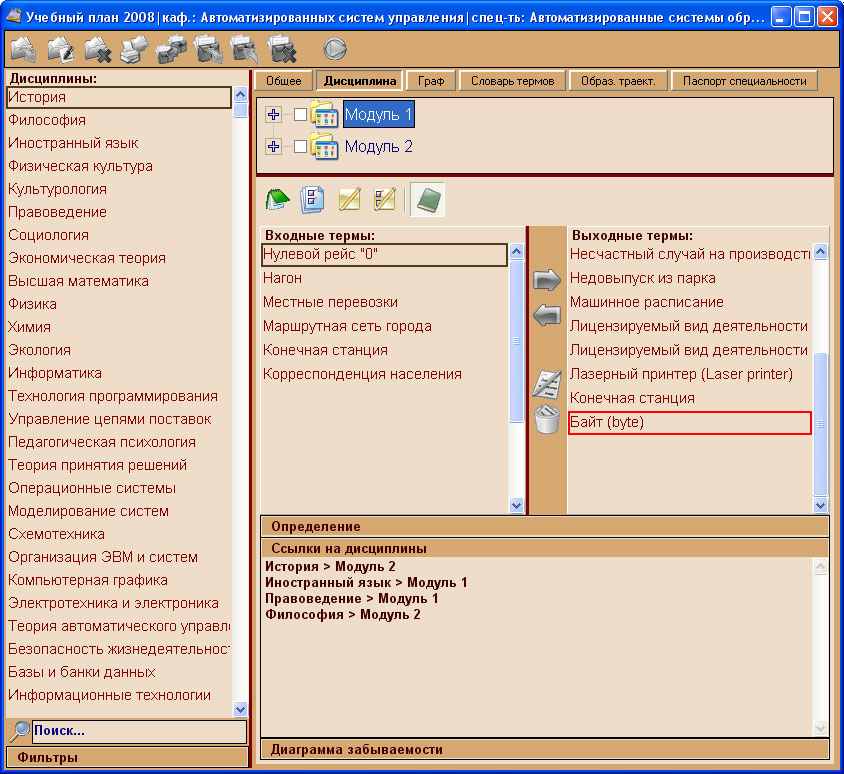Click the open folder icon in top toolbar
This screenshot has height=774, width=844.
click(x=24, y=49)
